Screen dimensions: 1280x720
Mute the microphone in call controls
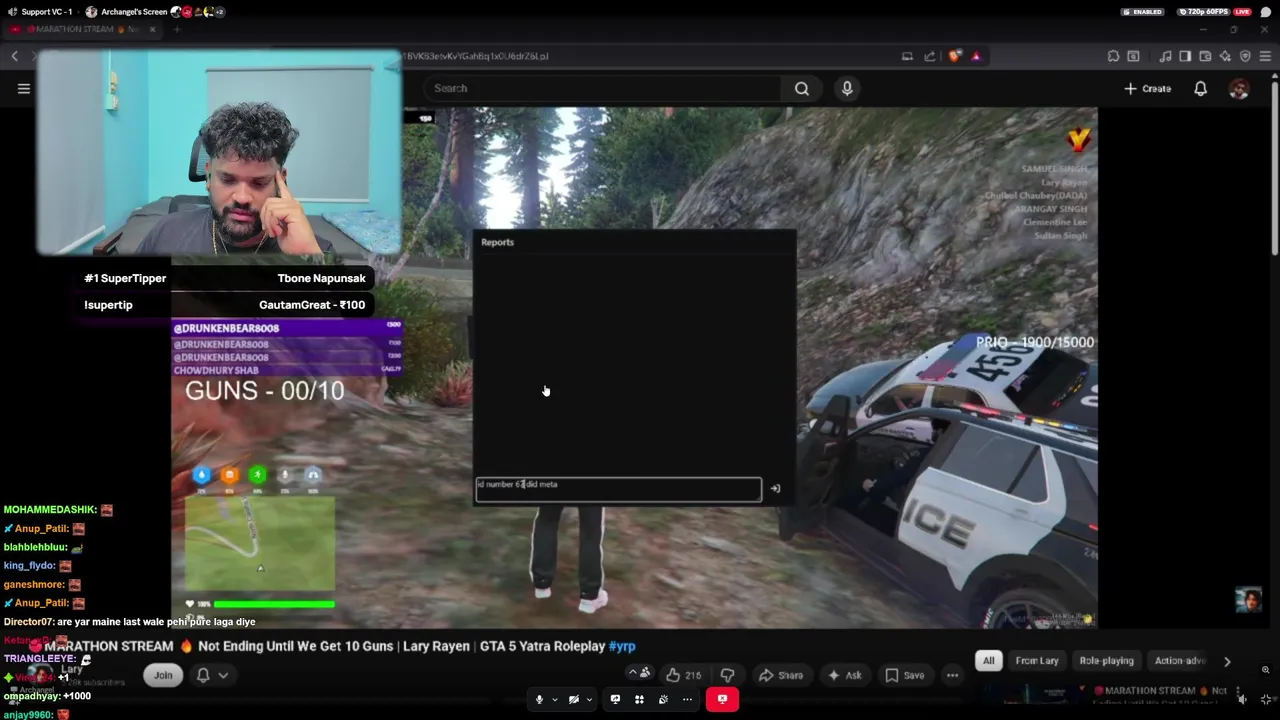pyautogui.click(x=539, y=699)
